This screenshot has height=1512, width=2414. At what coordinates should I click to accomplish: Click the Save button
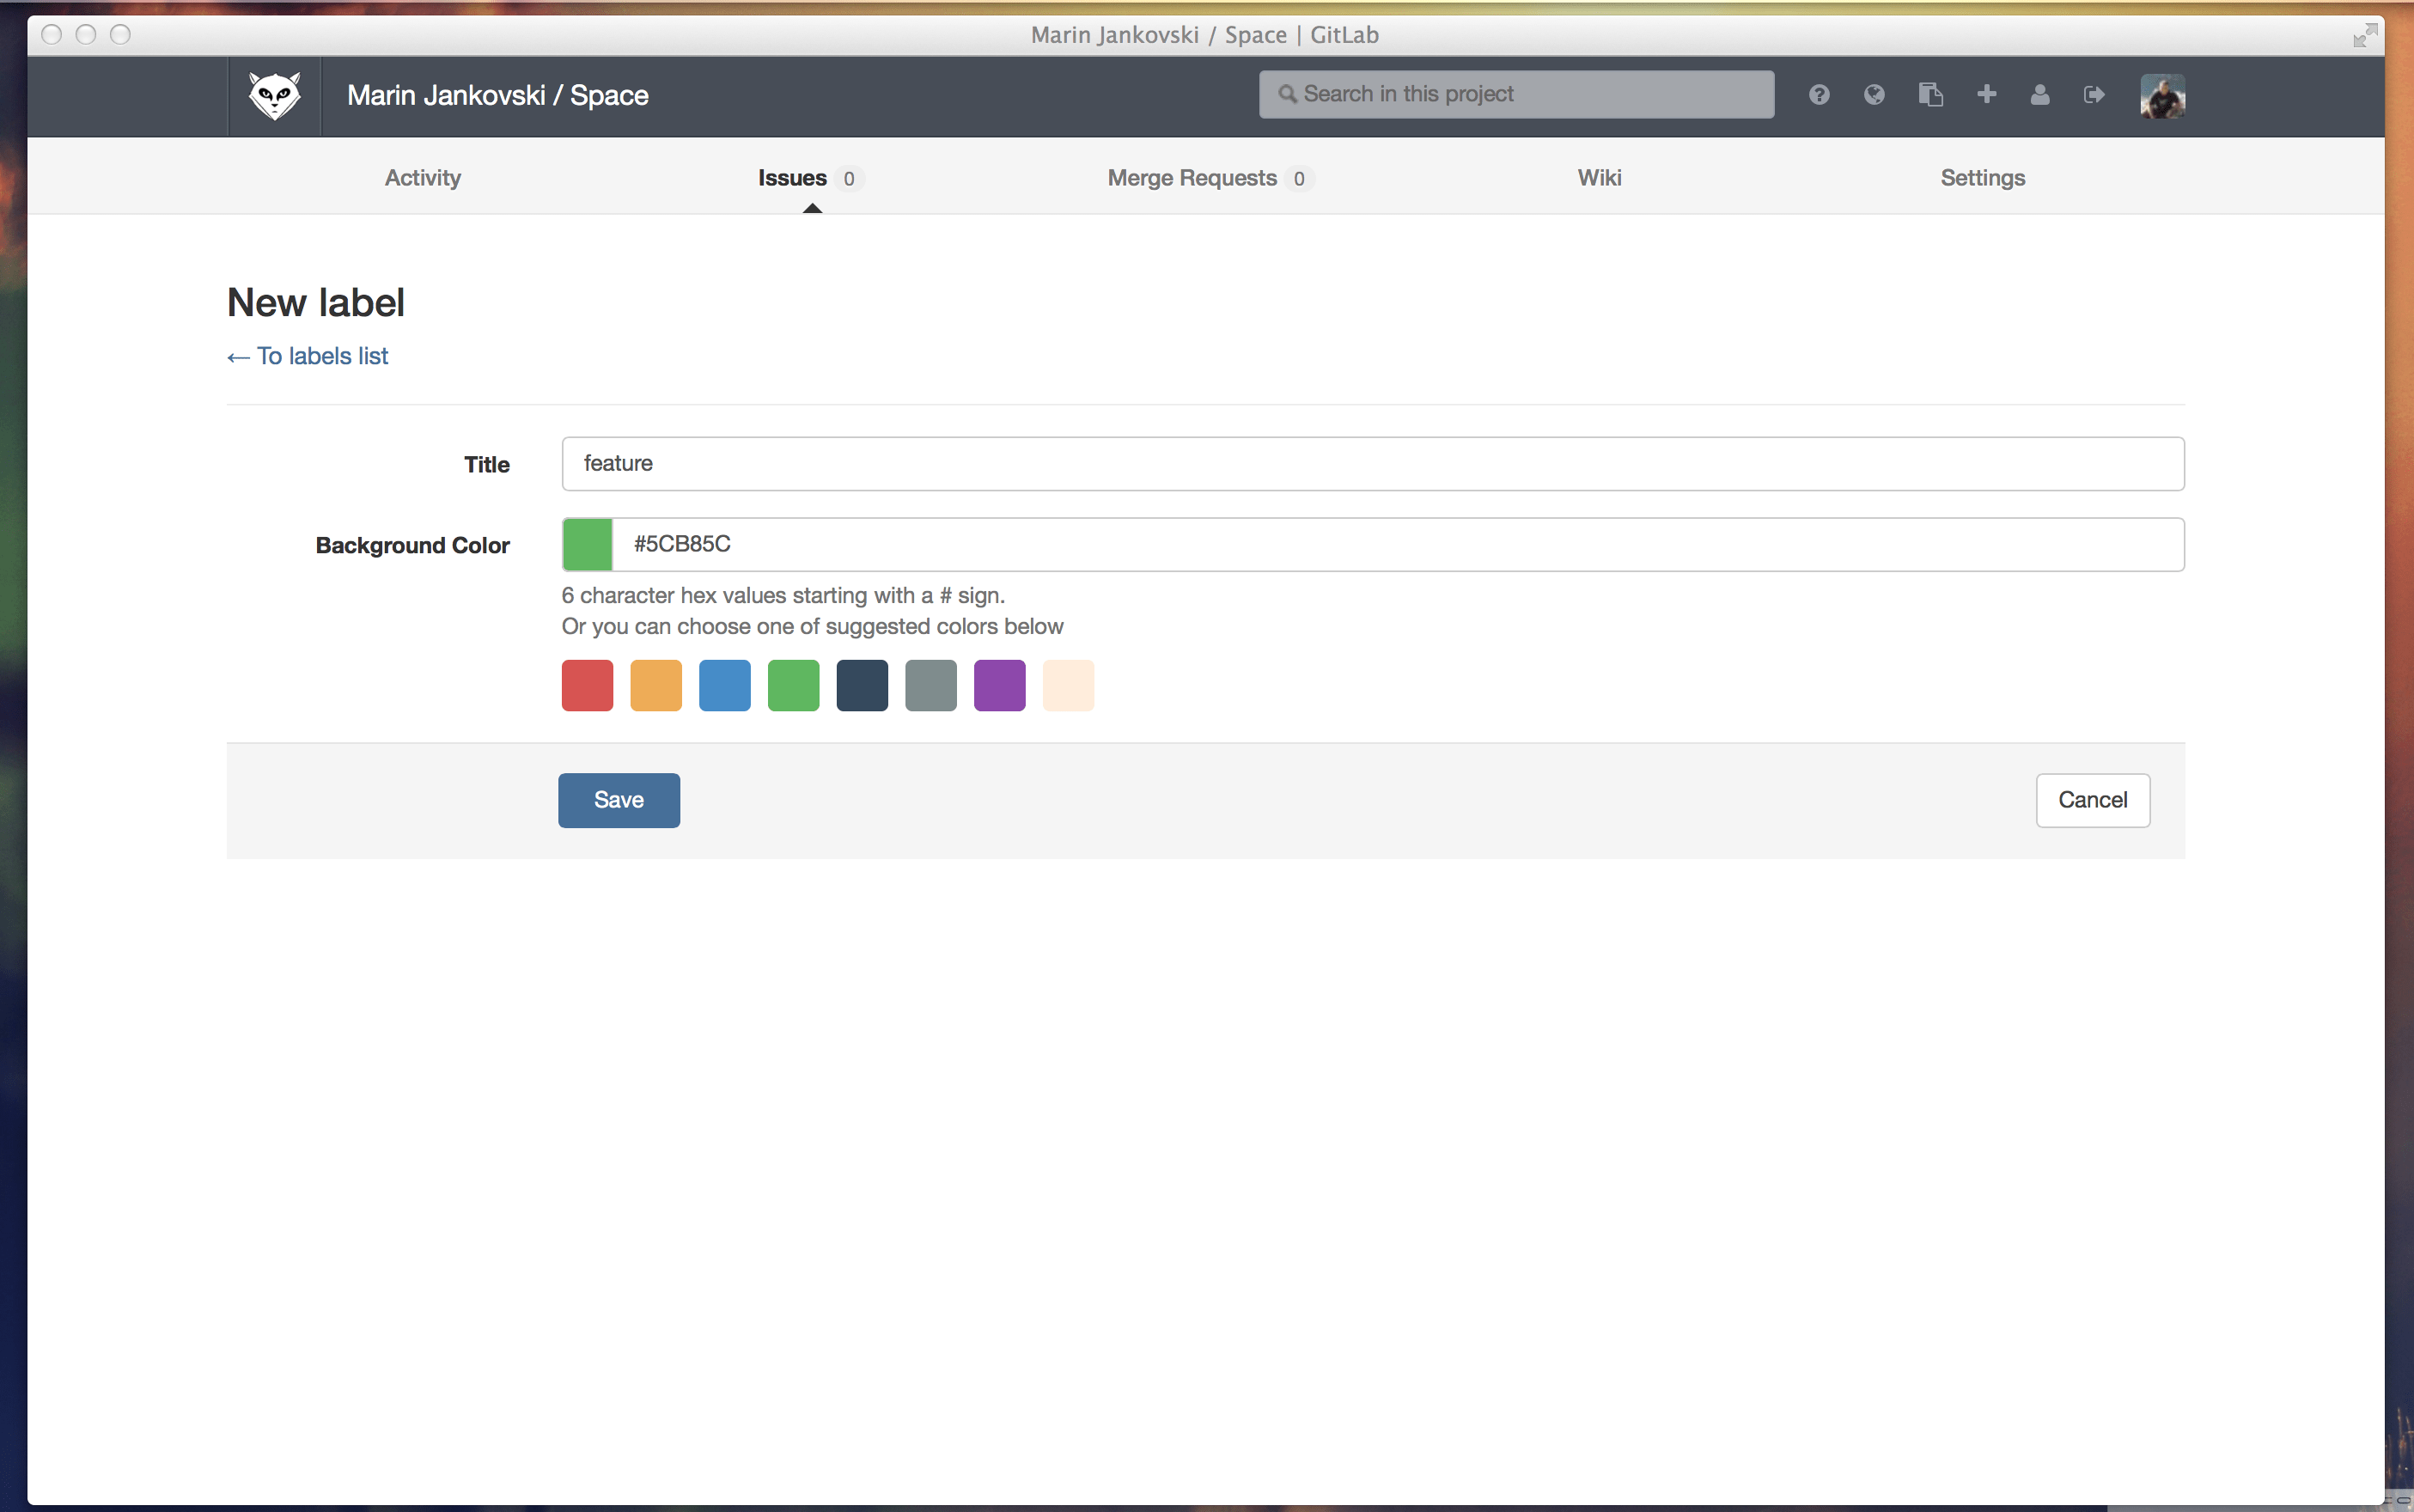coord(619,800)
